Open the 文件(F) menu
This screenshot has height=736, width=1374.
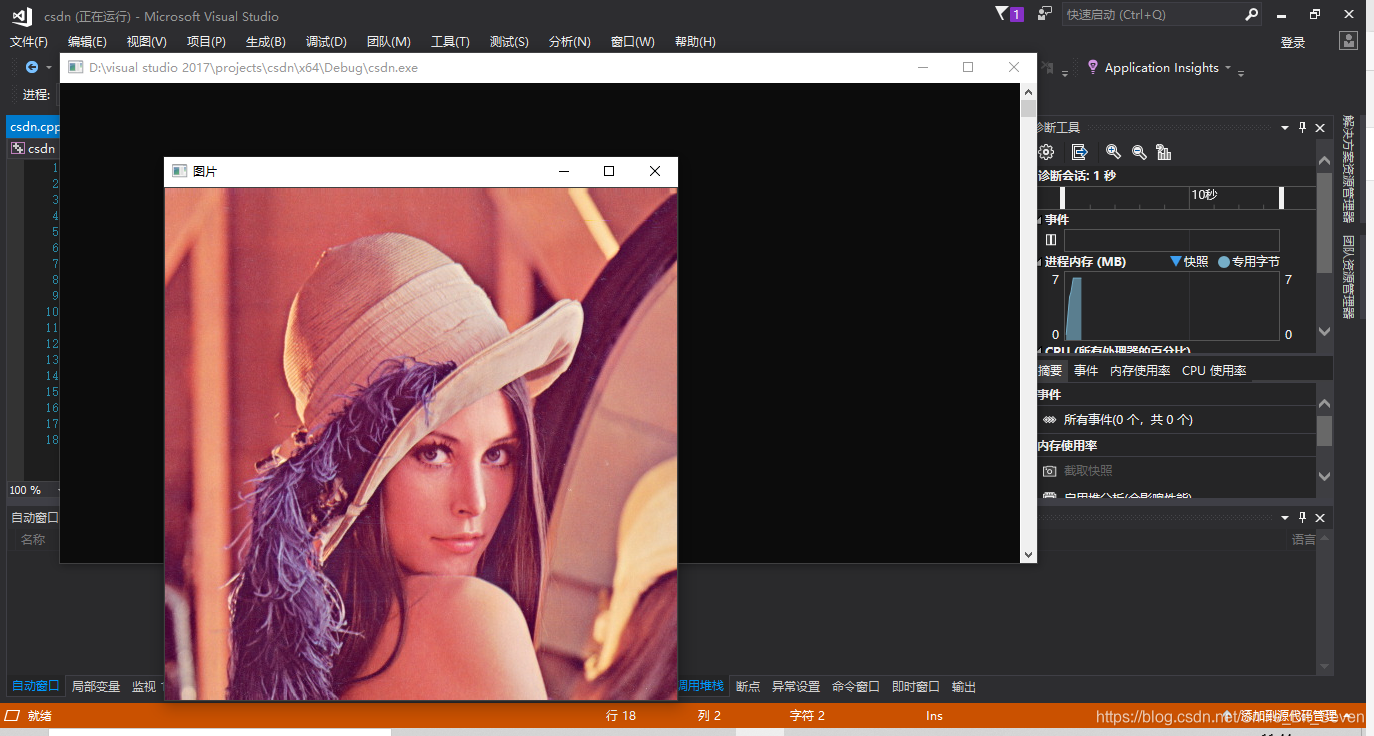(x=29, y=42)
